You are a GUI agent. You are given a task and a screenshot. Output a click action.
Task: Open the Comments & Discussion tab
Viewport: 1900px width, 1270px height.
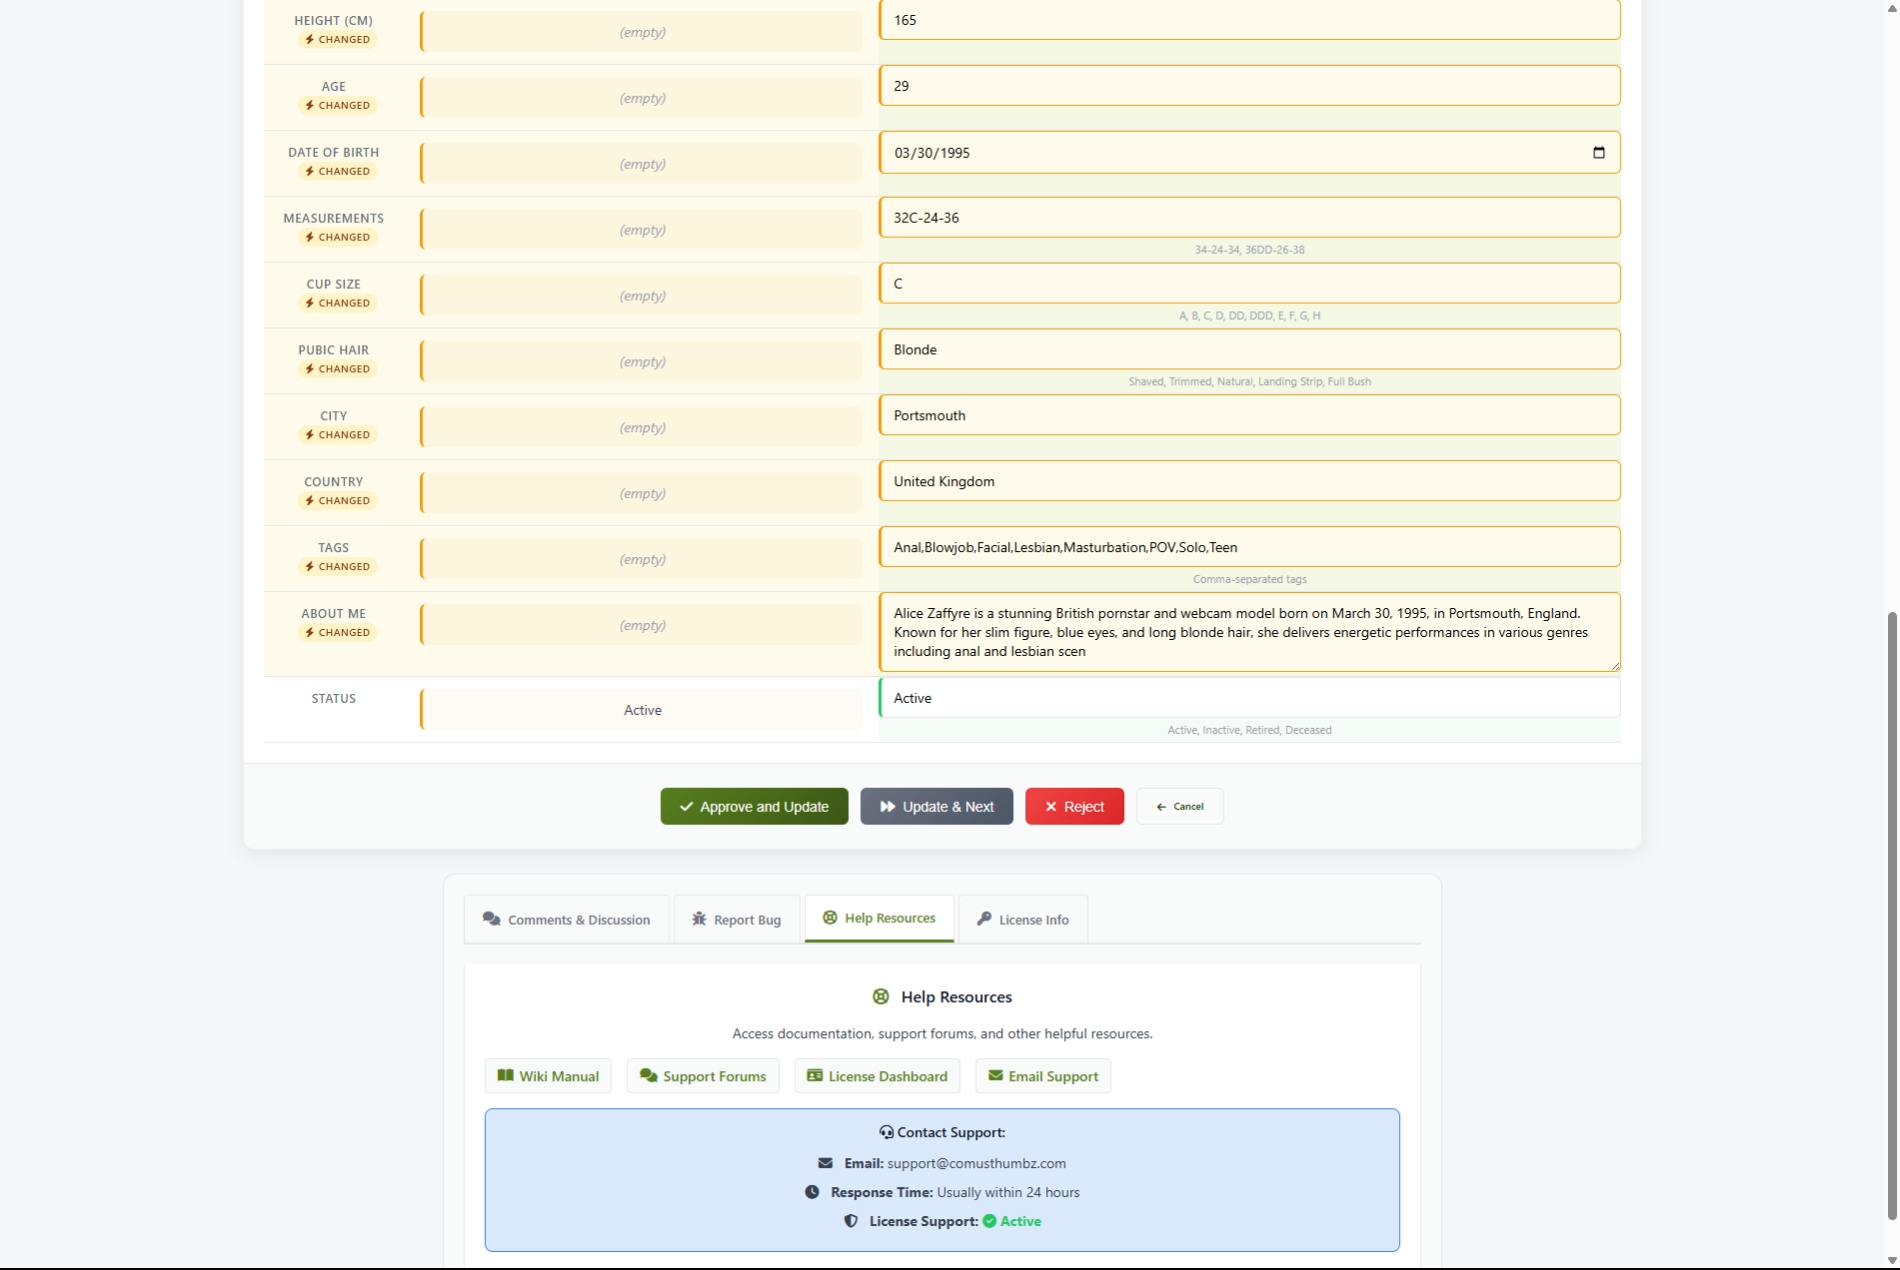(x=566, y=919)
